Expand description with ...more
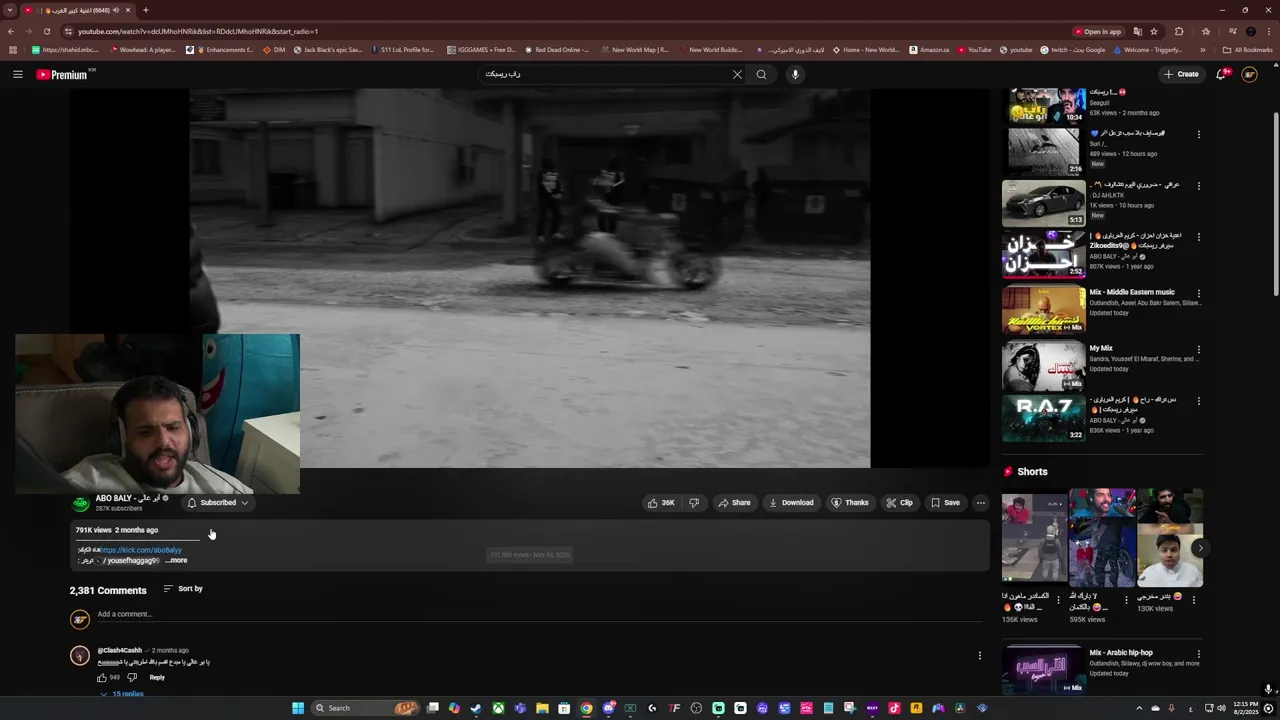The height and width of the screenshot is (720, 1280). coord(176,561)
